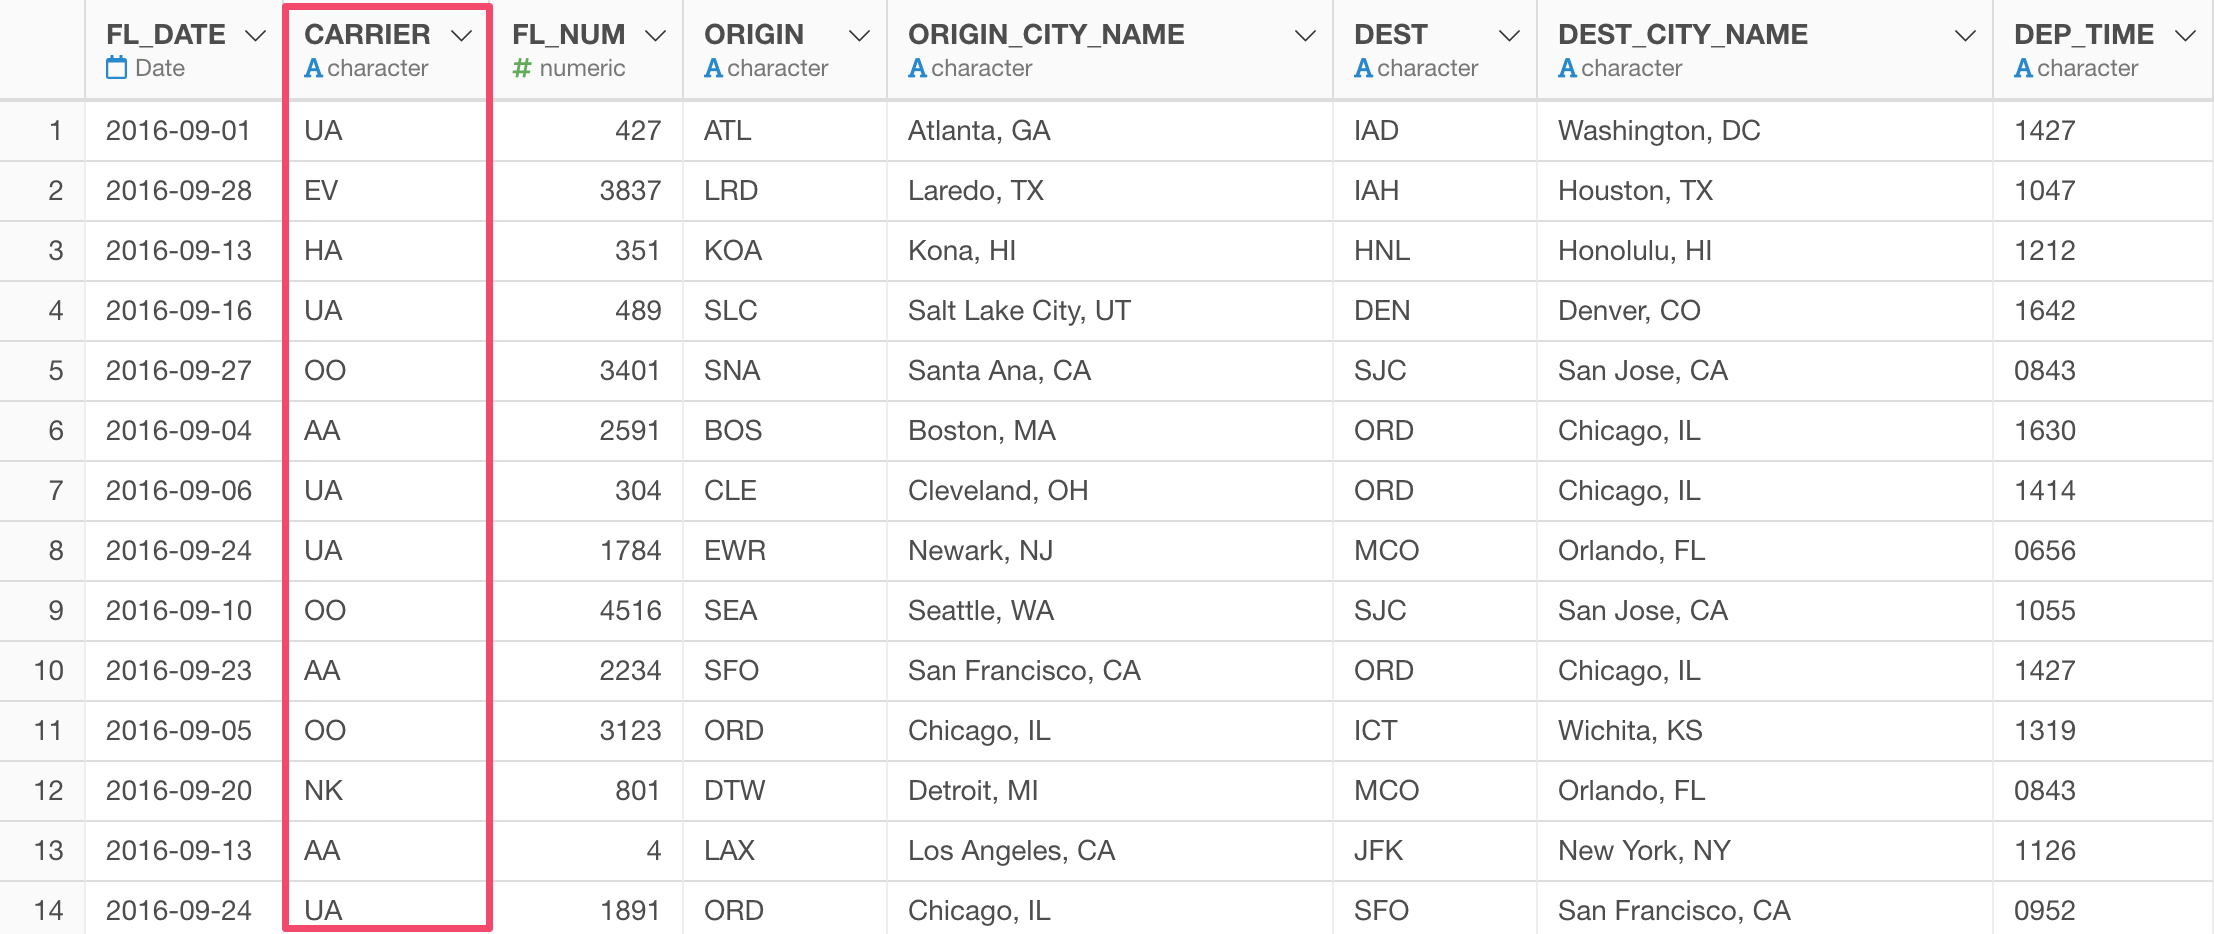Open the DEST column dropdown arrow
The image size is (2214, 934).
click(1509, 36)
